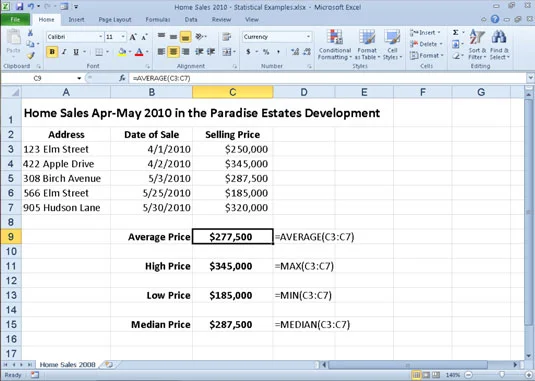
Task: Open the Sort & Filter dropdown
Action: point(477,45)
